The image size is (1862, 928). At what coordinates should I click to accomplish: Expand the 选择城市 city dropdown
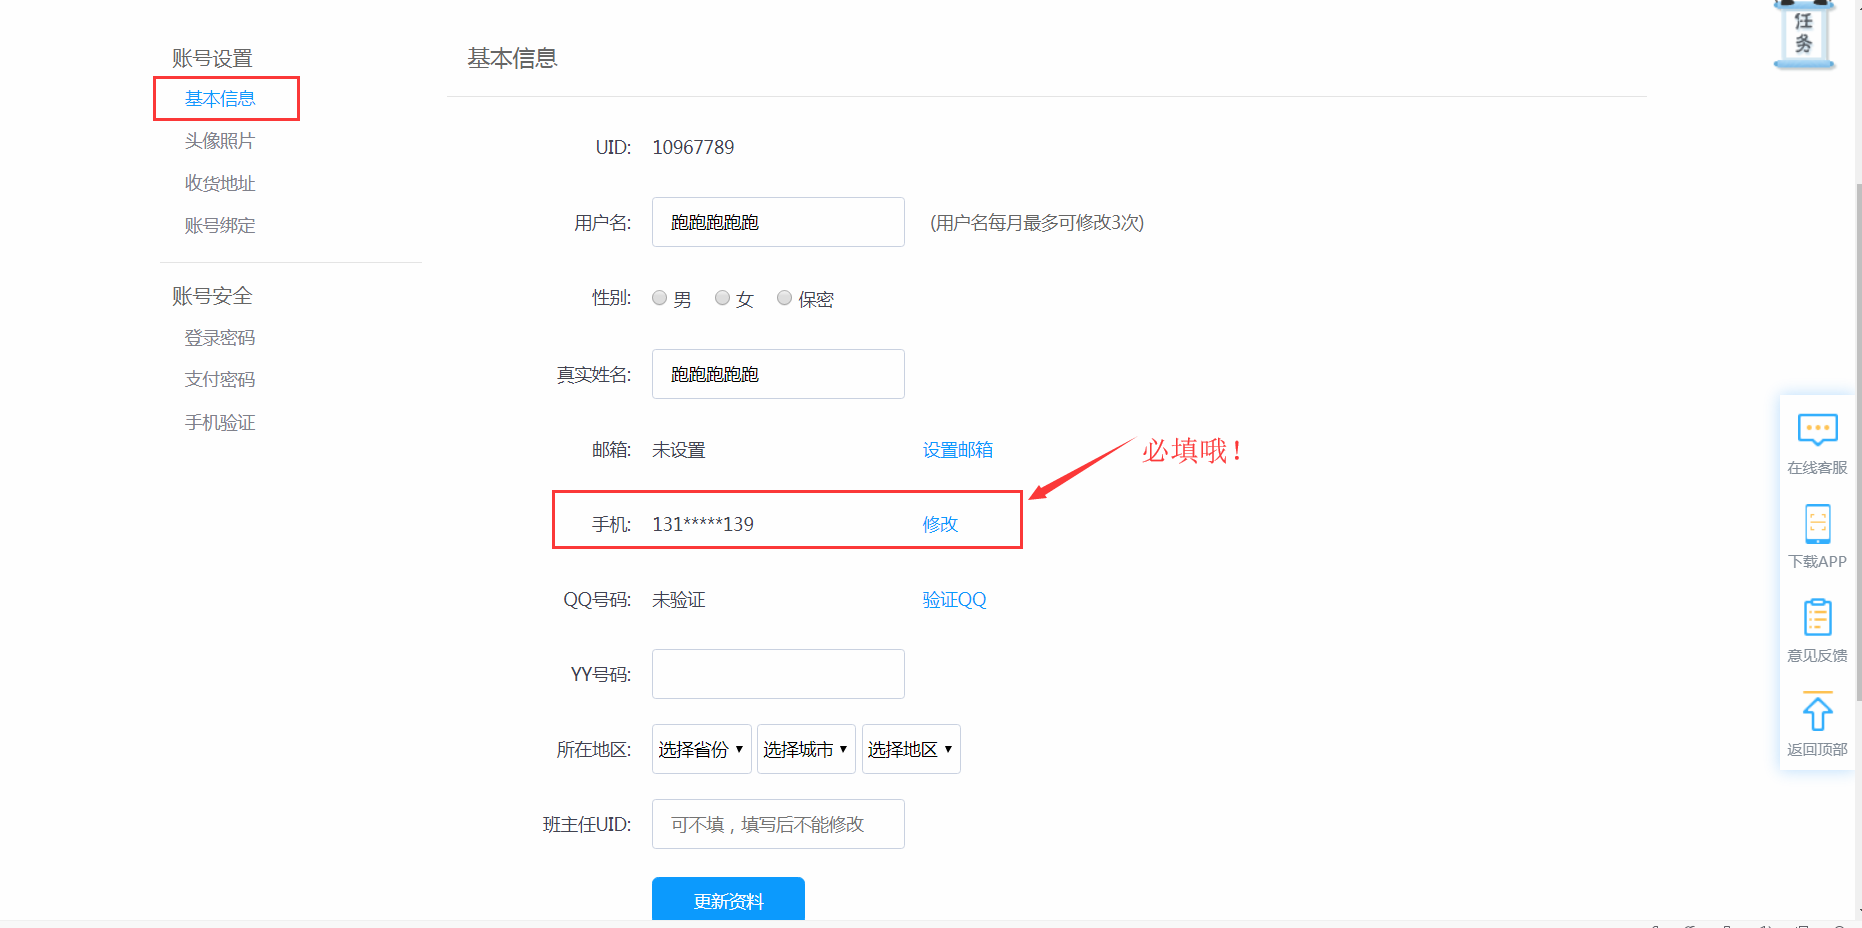[x=806, y=748]
